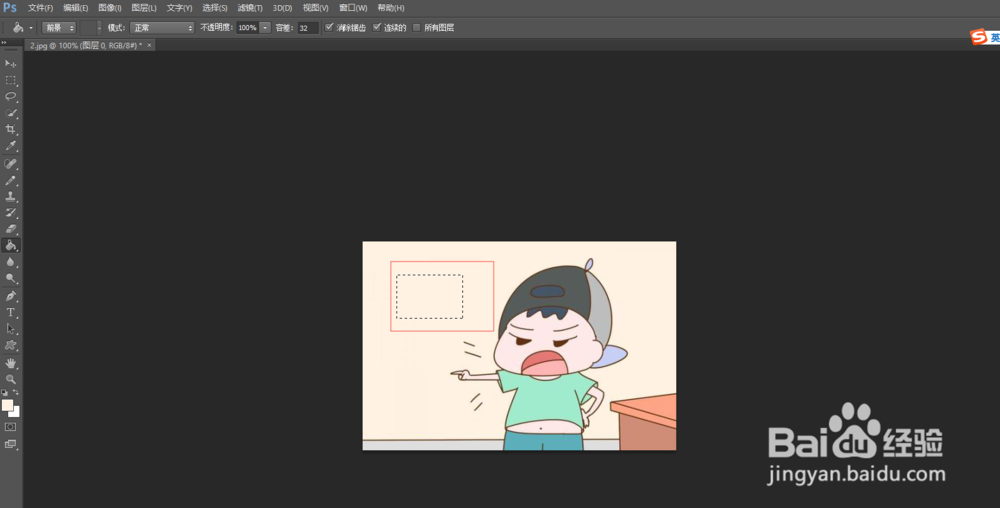This screenshot has width=1000, height=508.
Task: Enable the all layers (所有图层) checkbox
Action: click(x=416, y=27)
